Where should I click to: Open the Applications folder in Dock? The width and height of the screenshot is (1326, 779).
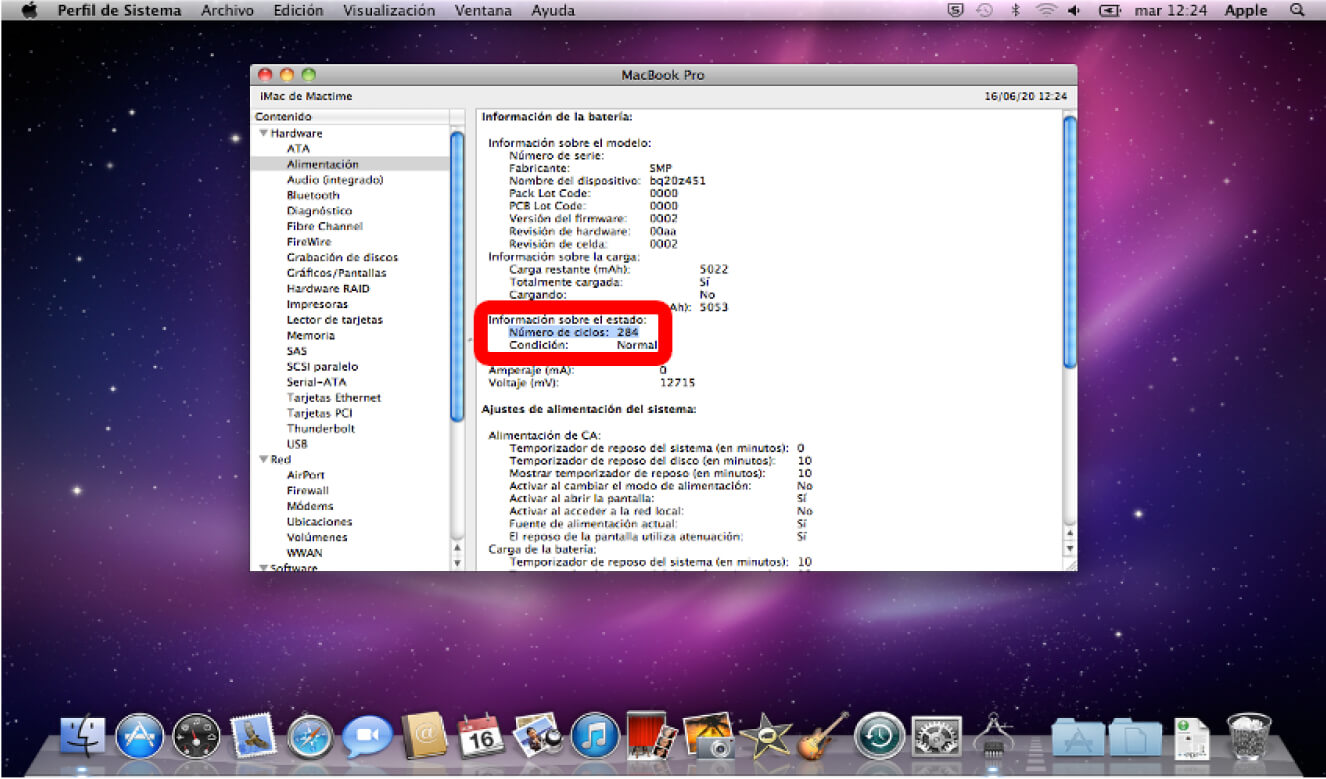[x=1078, y=738]
